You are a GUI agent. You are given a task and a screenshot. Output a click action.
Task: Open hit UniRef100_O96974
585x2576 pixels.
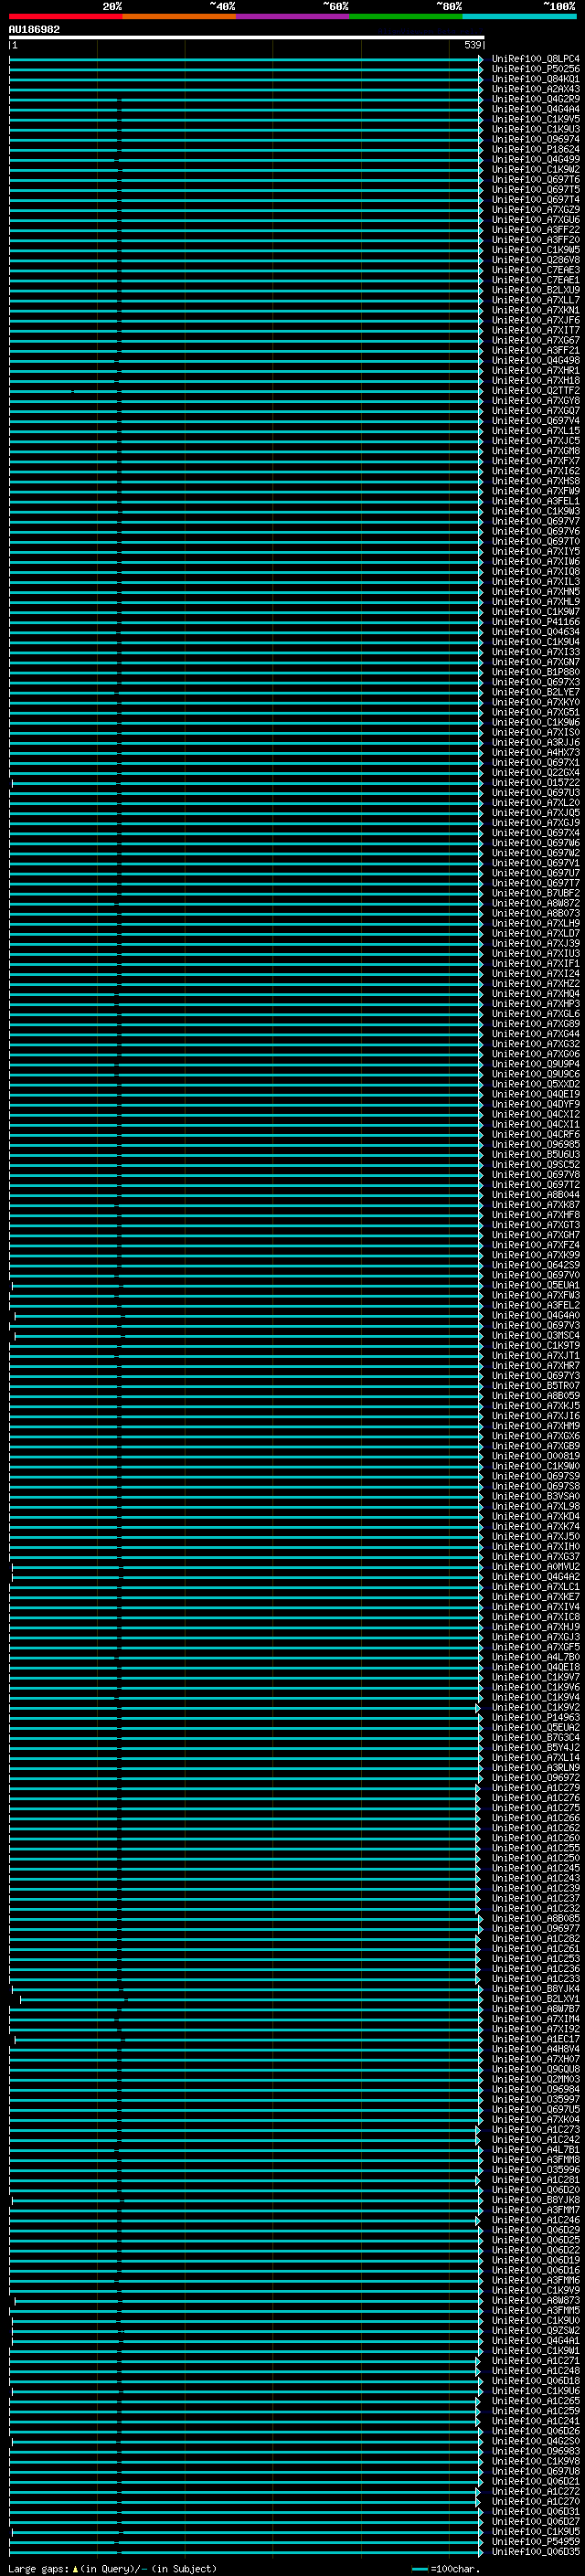[535, 139]
